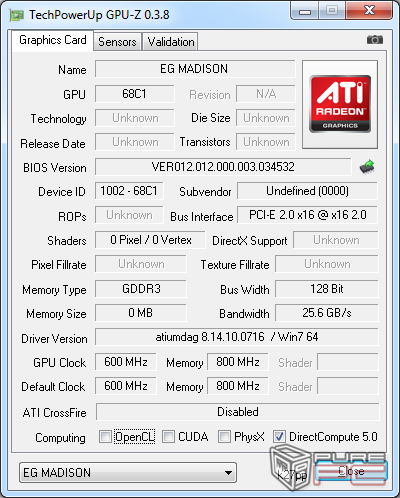Click the Device ID field
The image size is (400, 498).
coord(129,191)
